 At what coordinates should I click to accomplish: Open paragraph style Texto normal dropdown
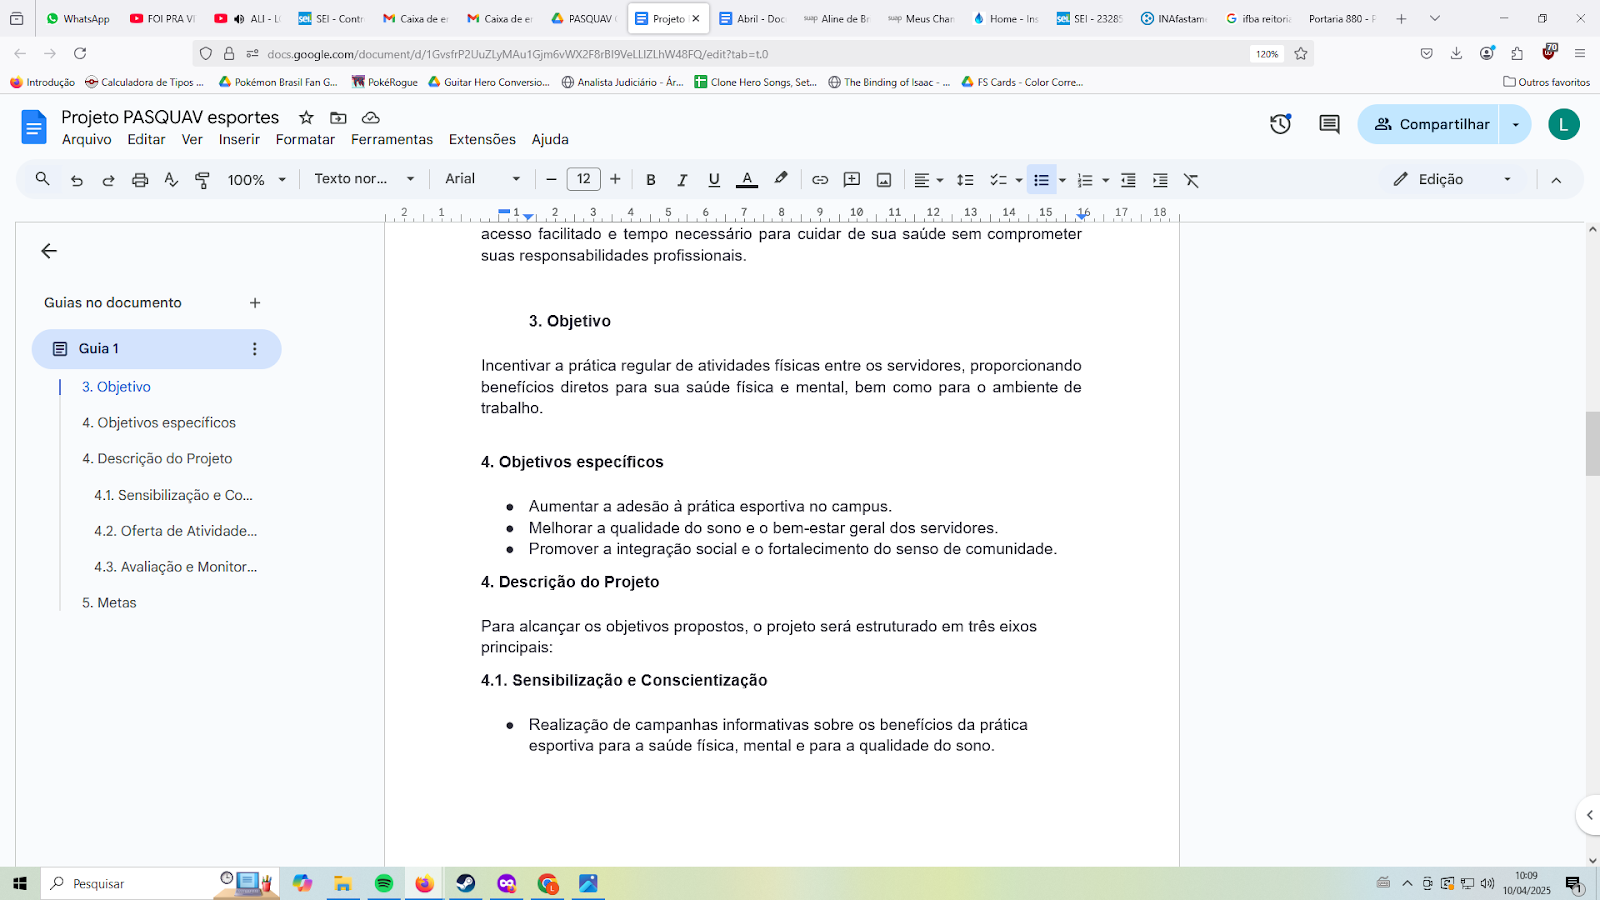tap(364, 179)
